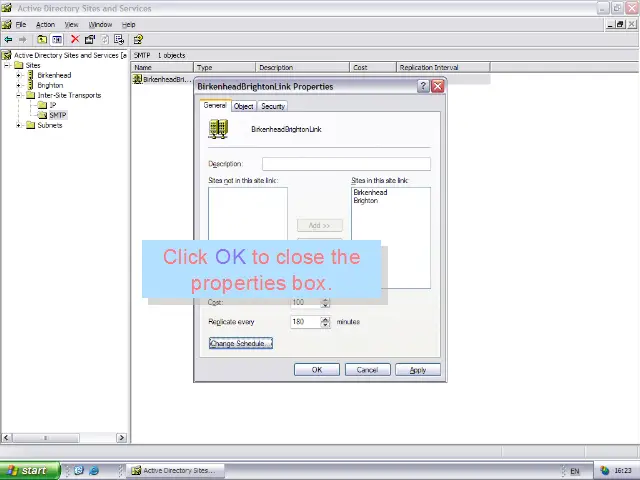640x480 pixels.
Task: Increase the Replicate every value with the up arrow
Action: click(325, 319)
